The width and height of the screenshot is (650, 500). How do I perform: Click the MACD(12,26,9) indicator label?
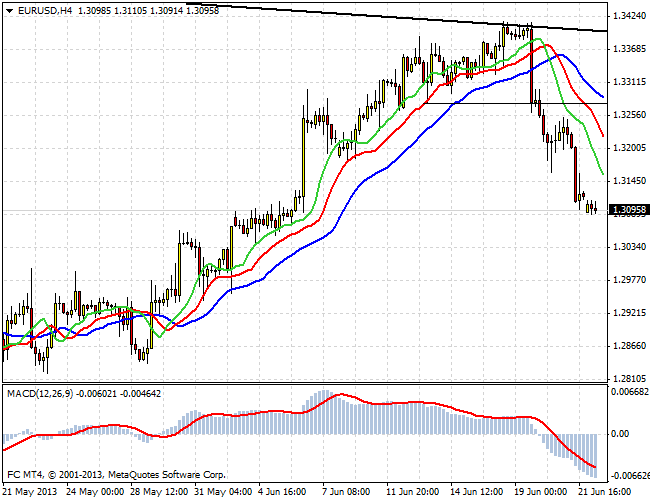click(40, 393)
